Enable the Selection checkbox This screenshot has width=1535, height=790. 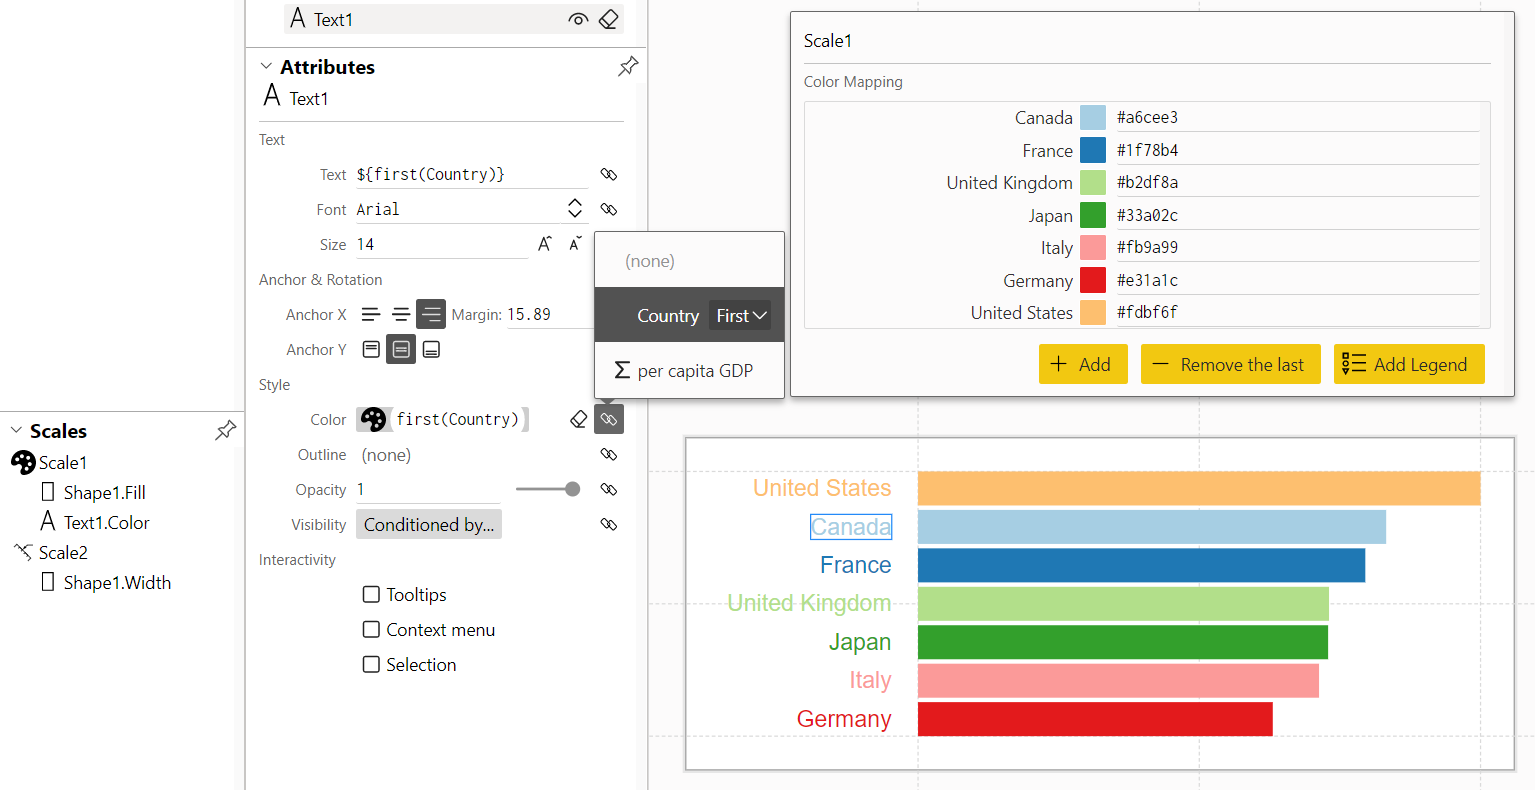click(371, 664)
